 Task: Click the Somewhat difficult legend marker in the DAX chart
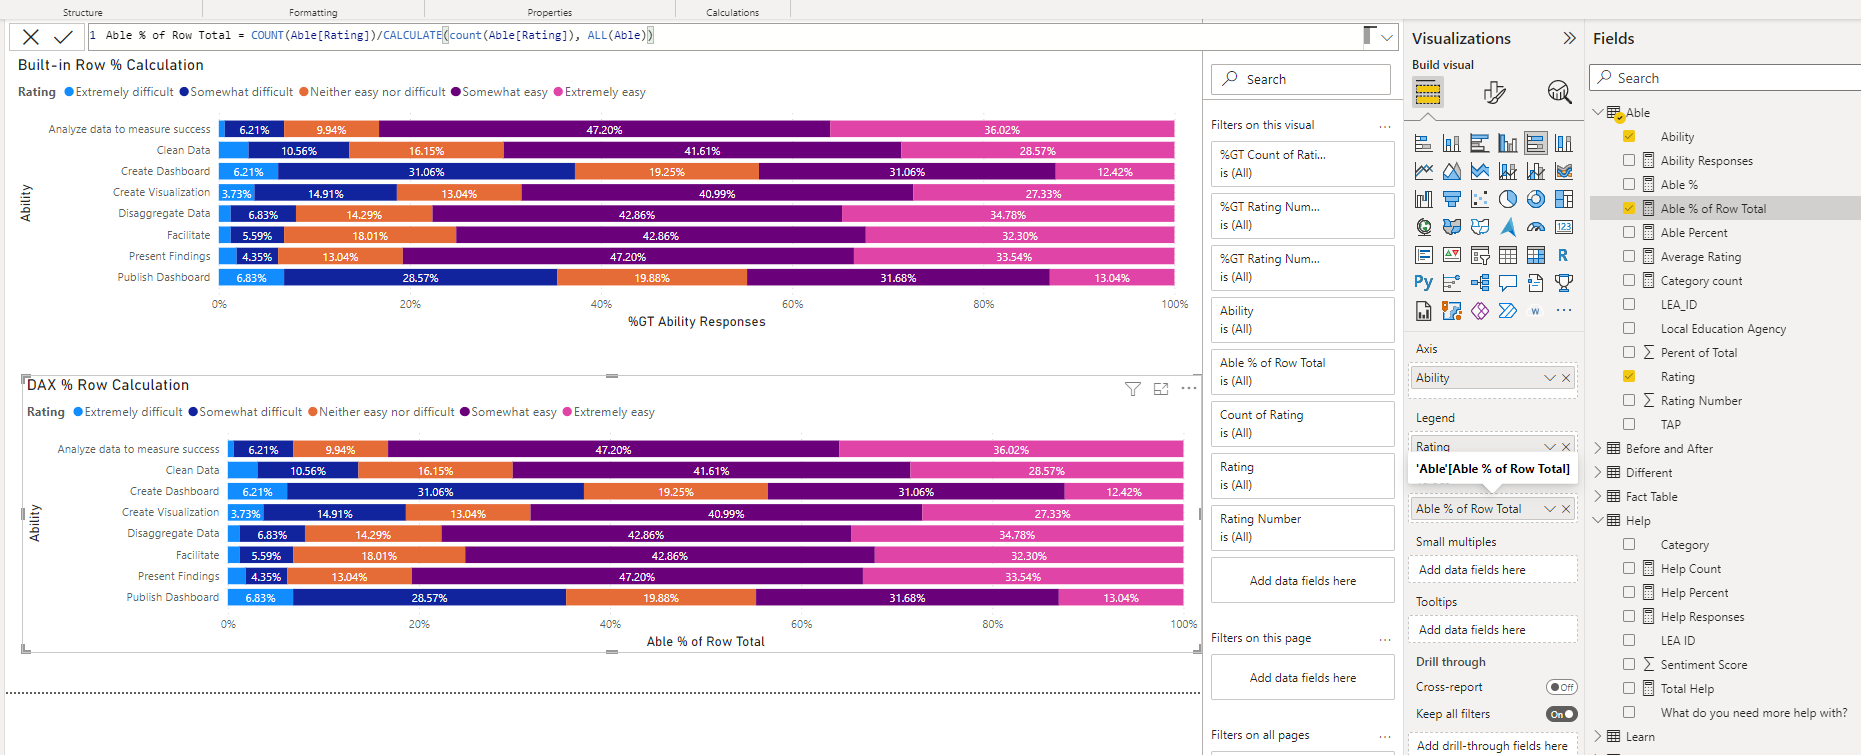tap(193, 412)
